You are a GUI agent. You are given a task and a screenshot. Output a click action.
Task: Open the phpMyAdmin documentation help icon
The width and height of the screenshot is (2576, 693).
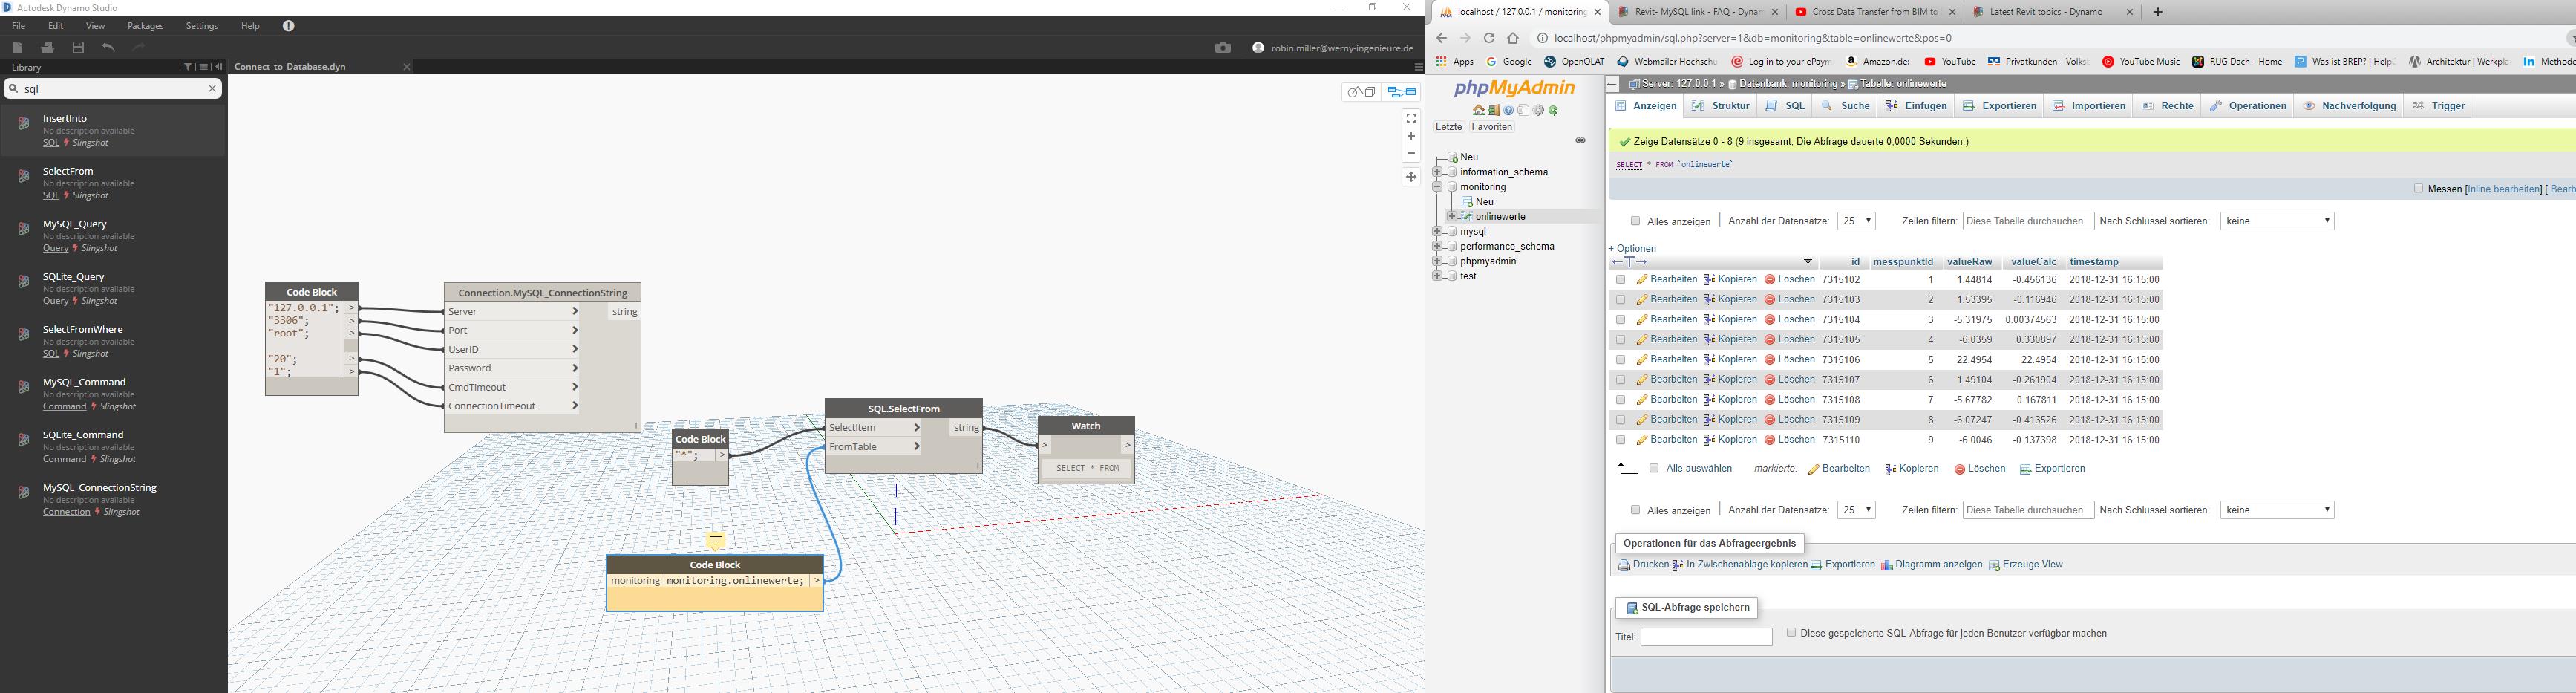pyautogui.click(x=1509, y=111)
